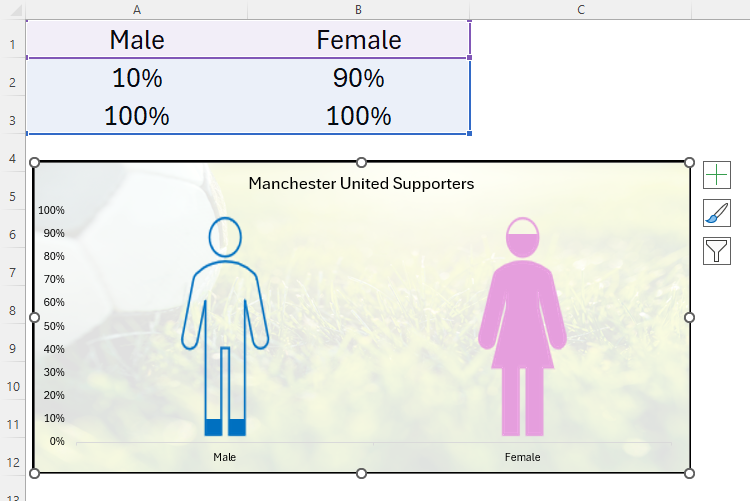Click the chart's top-right resize handle
The height and width of the screenshot is (501, 750).
689,163
